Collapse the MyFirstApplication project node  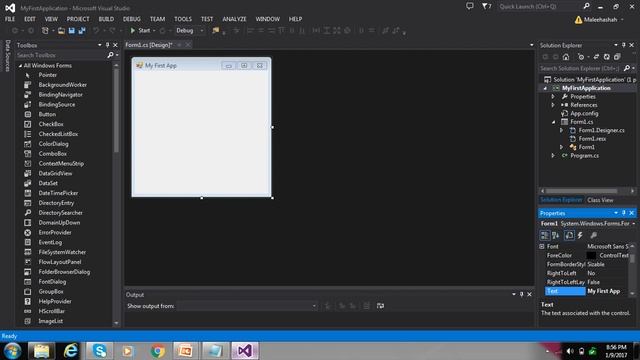coord(545,88)
